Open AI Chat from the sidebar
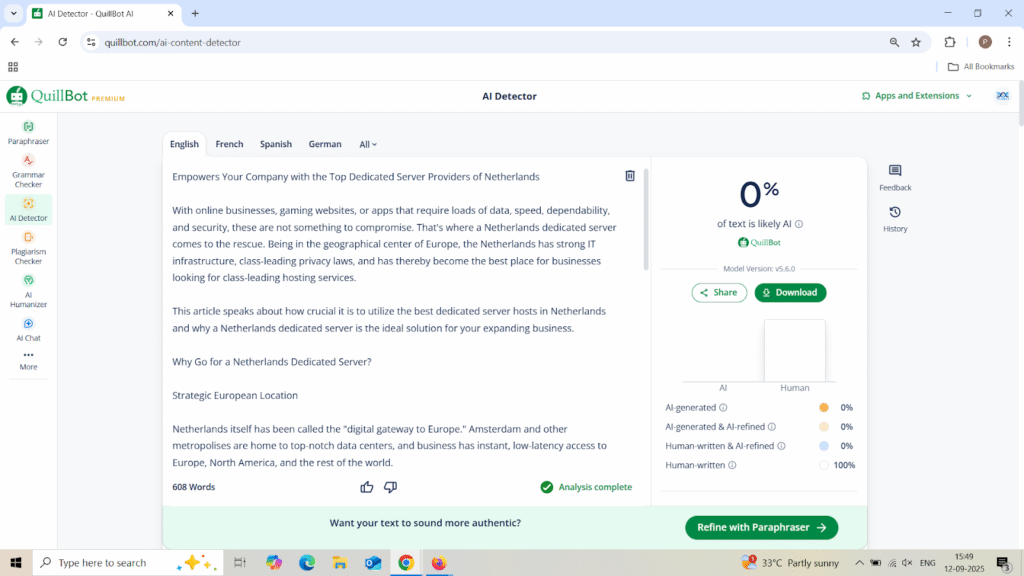Image resolution: width=1024 pixels, height=576 pixels. 28,329
